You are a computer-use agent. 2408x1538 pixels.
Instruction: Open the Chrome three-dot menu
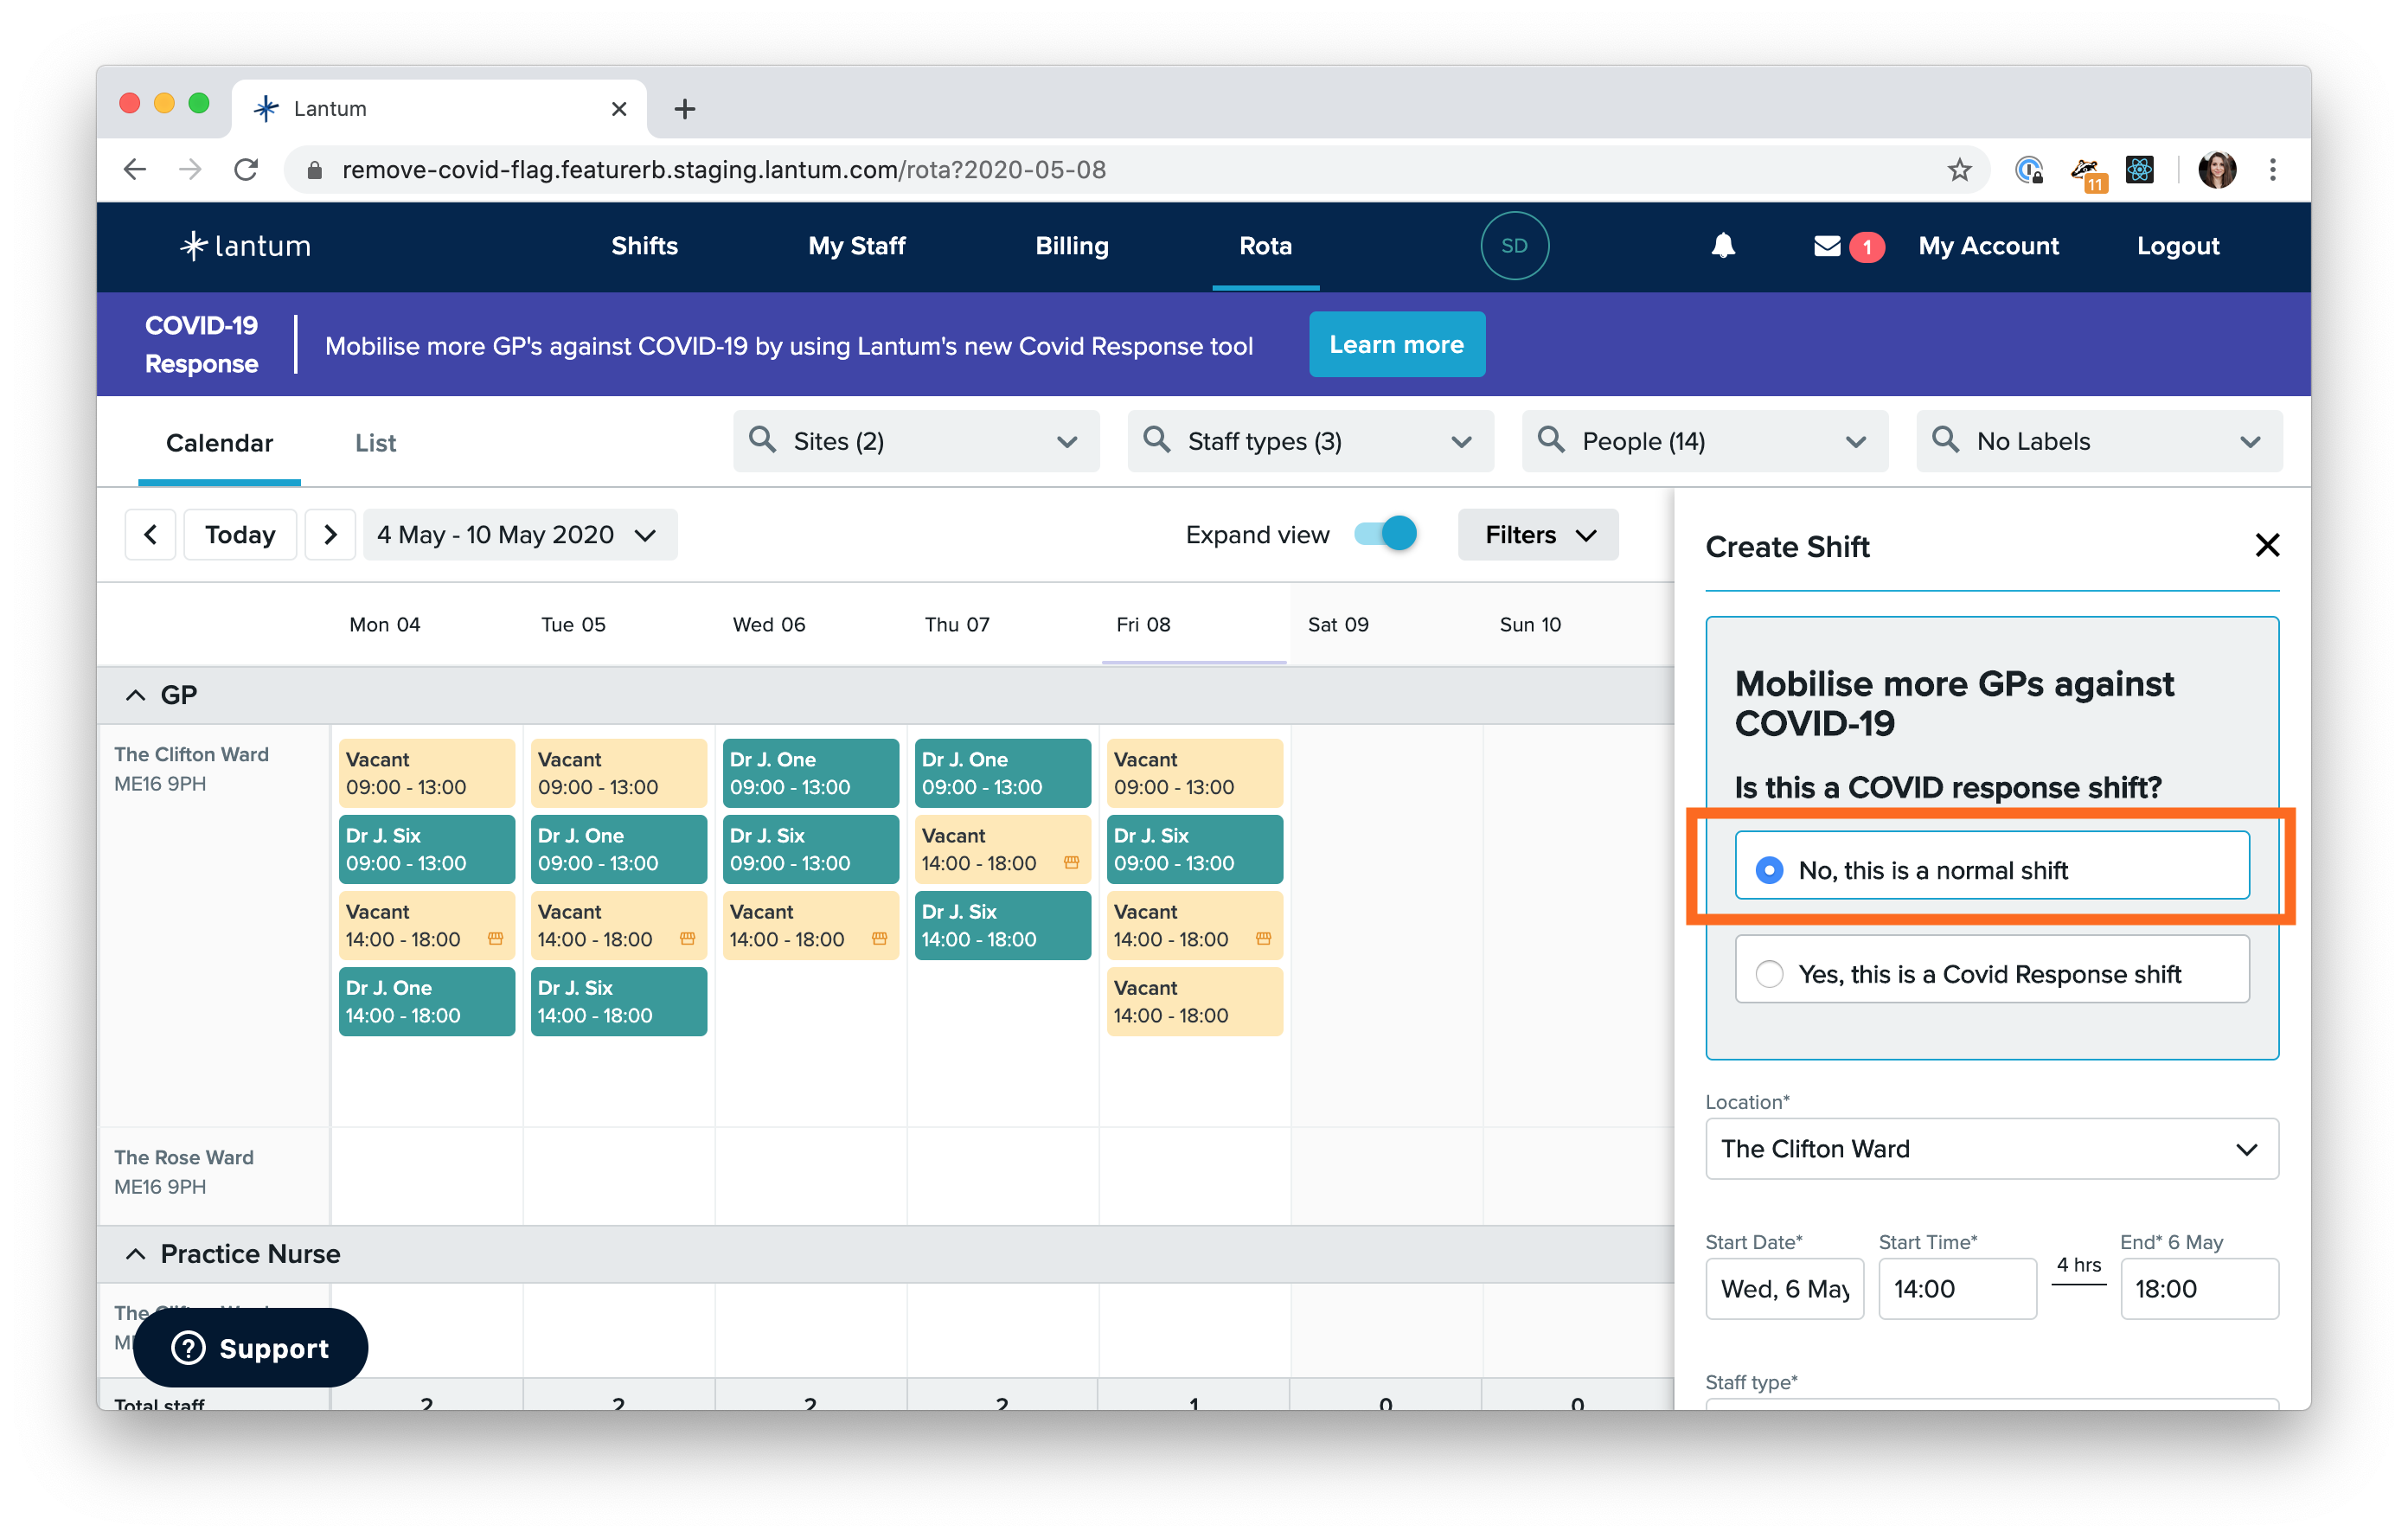[x=2272, y=169]
